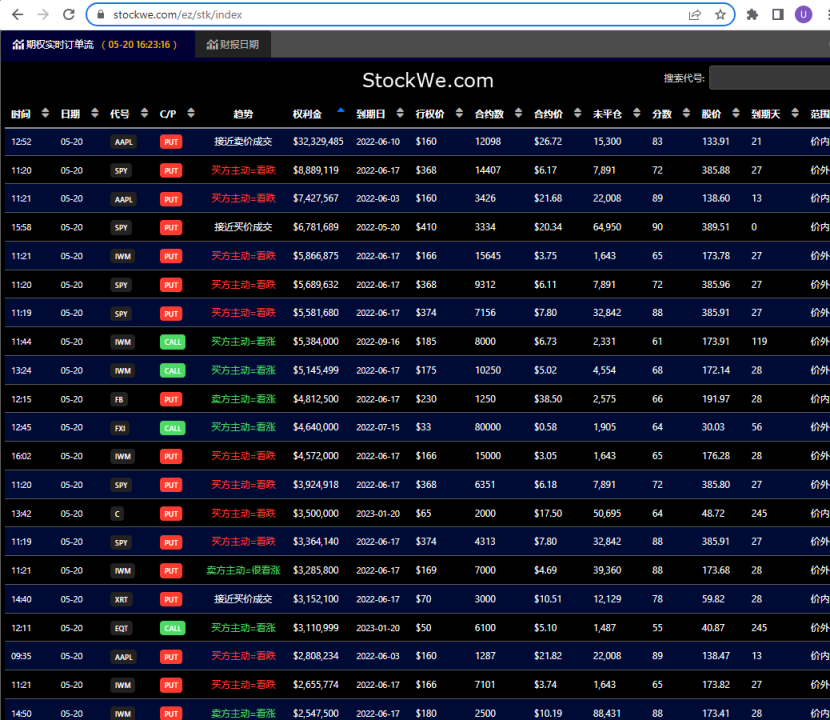This screenshot has height=720, width=830.
Task: Click the share page icon in address bar
Action: tap(695, 15)
